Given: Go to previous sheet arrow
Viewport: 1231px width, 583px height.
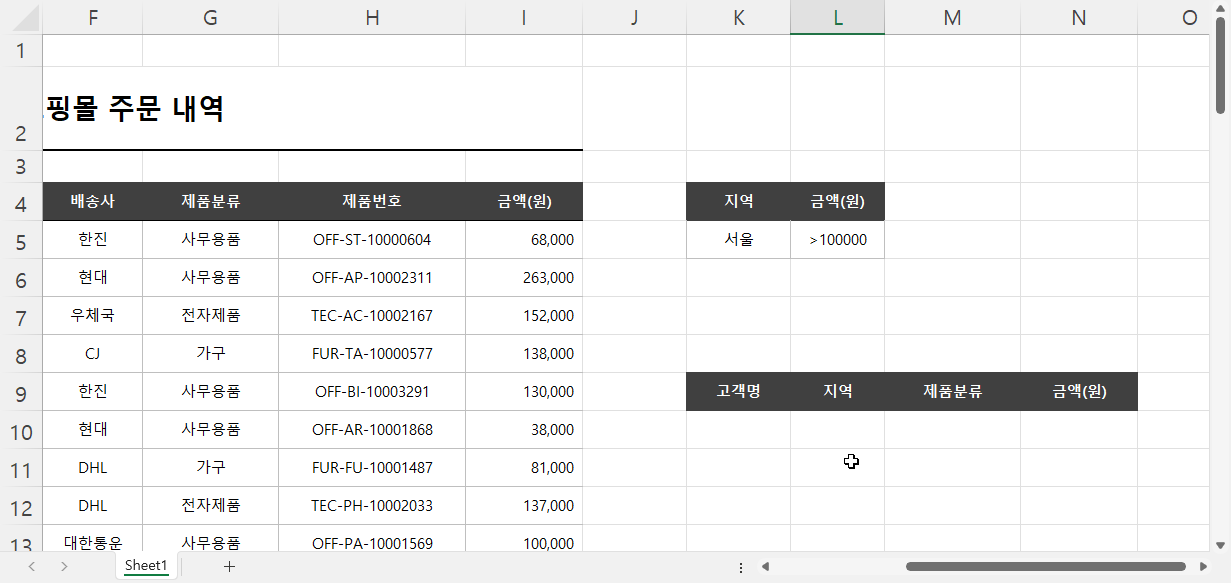Looking at the screenshot, I should click(32, 566).
